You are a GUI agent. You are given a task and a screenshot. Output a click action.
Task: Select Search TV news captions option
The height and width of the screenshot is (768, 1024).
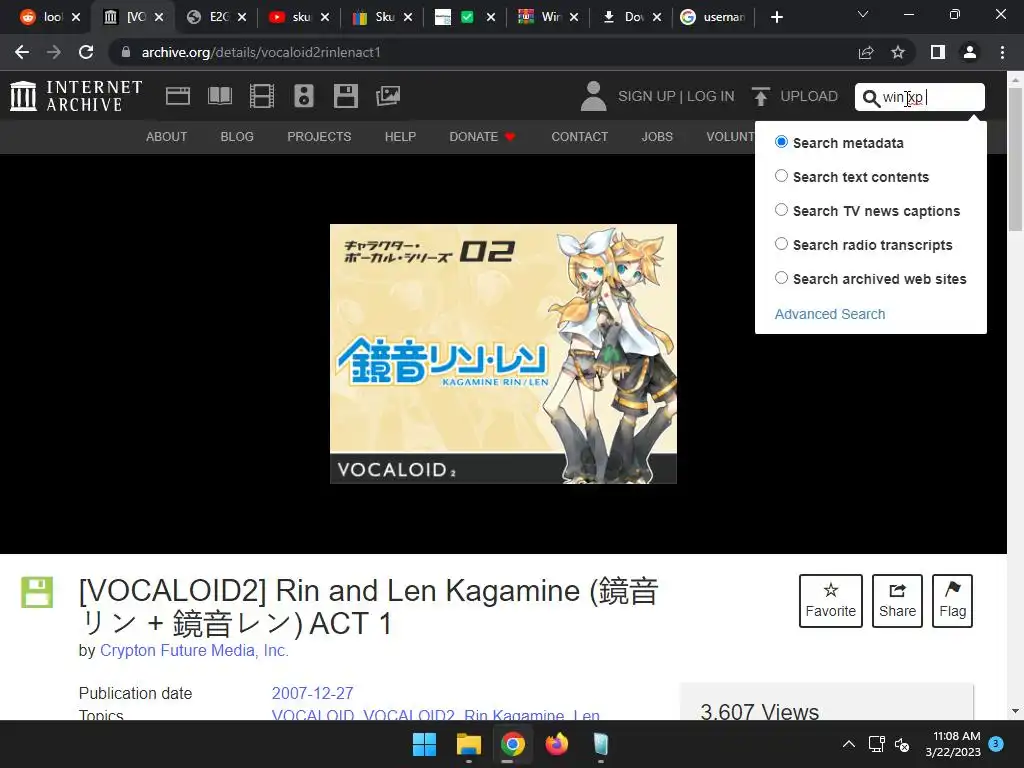[x=781, y=210]
